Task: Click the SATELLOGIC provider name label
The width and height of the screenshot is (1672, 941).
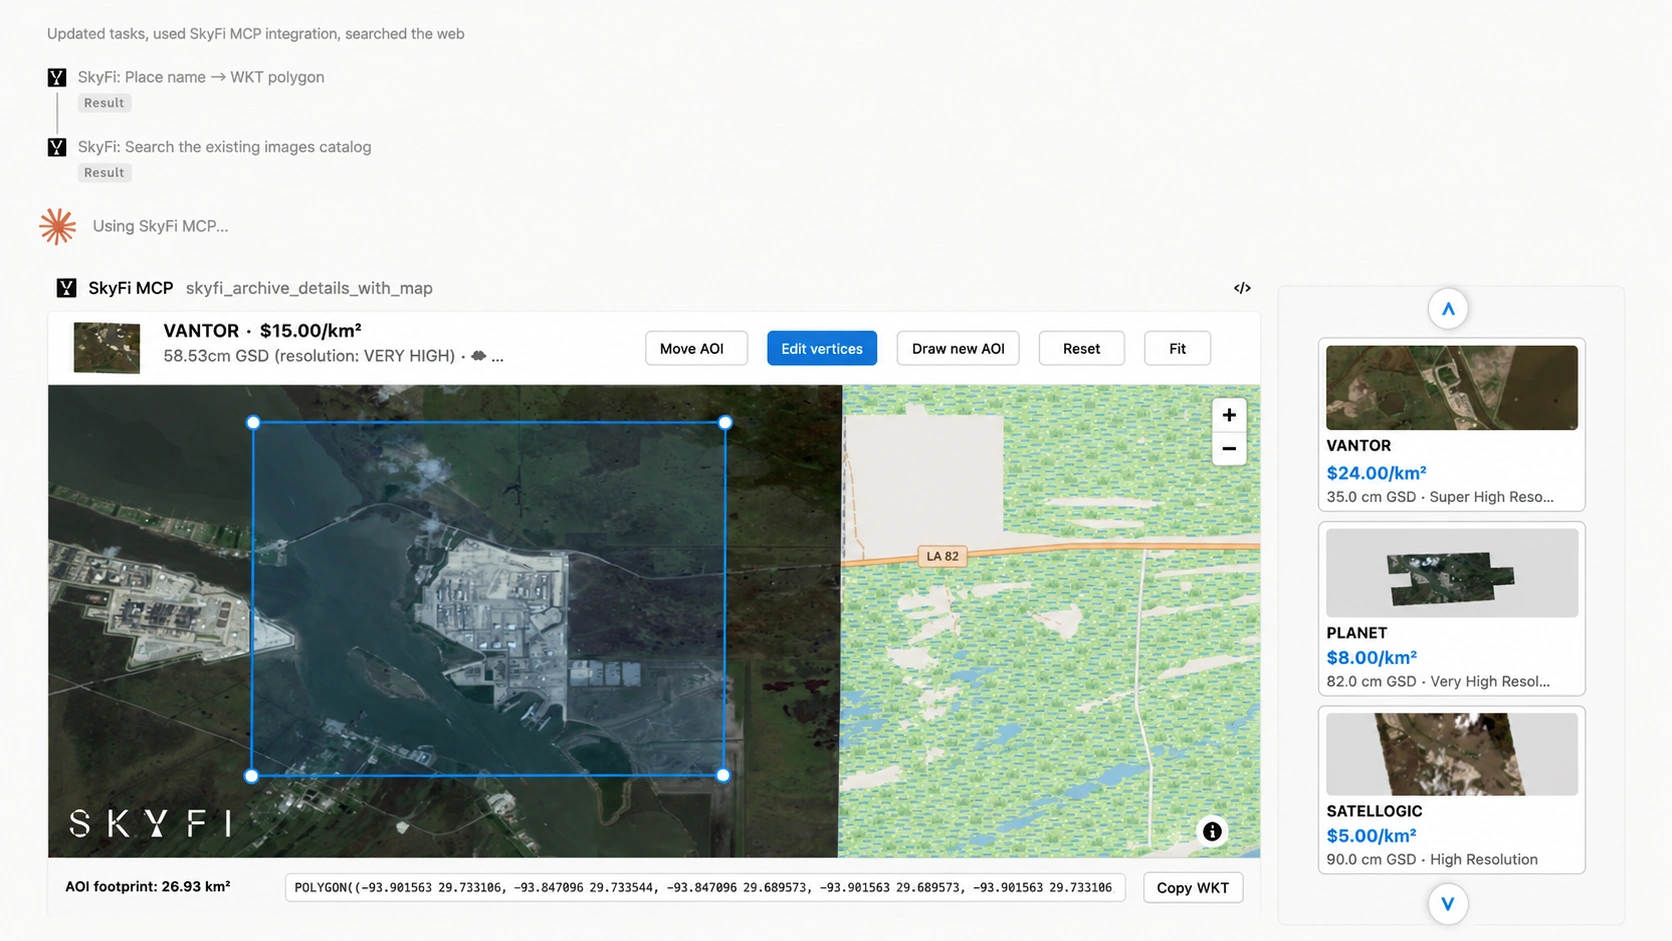Action: (1374, 811)
